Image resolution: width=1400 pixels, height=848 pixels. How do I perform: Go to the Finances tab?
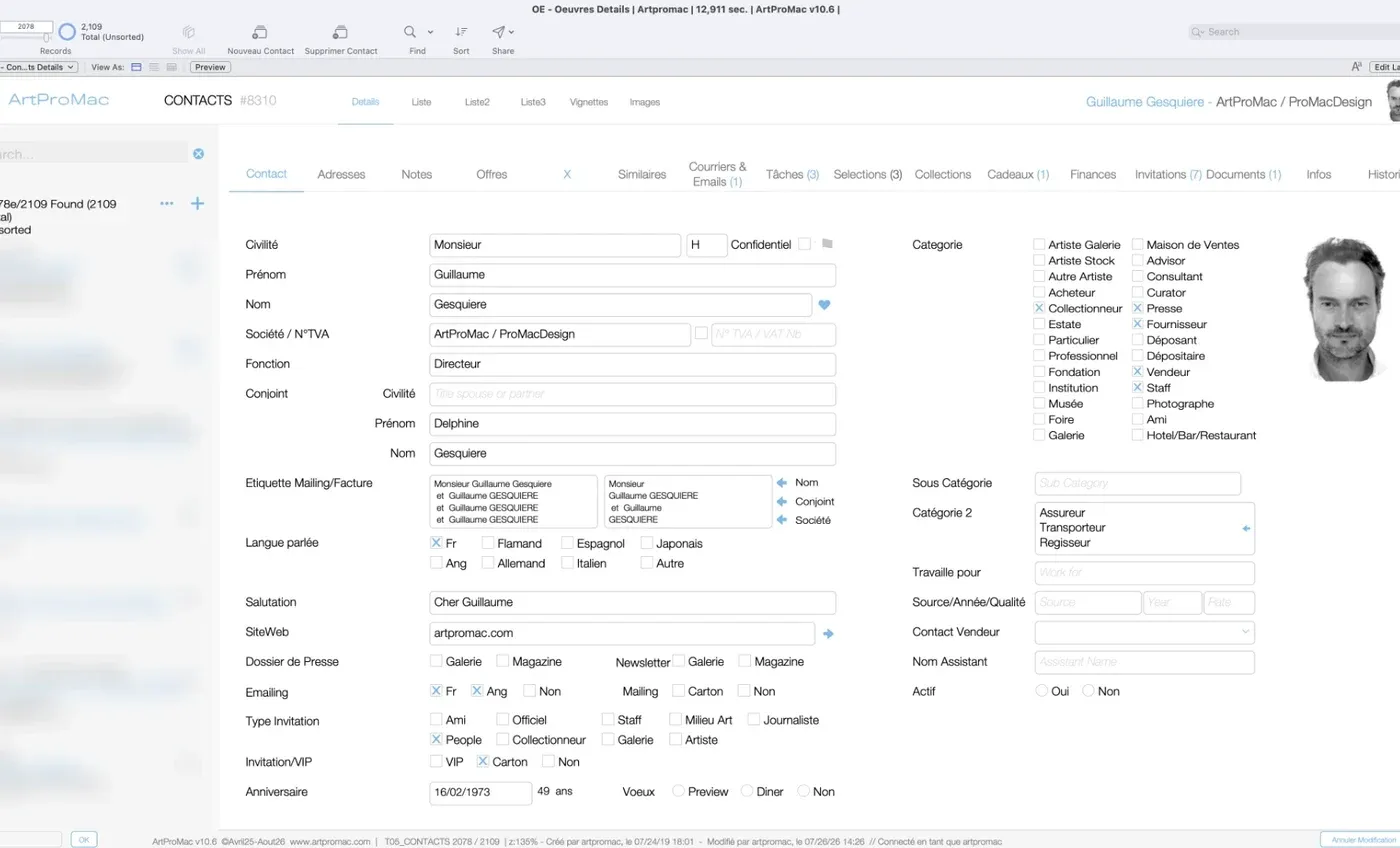coord(1093,174)
